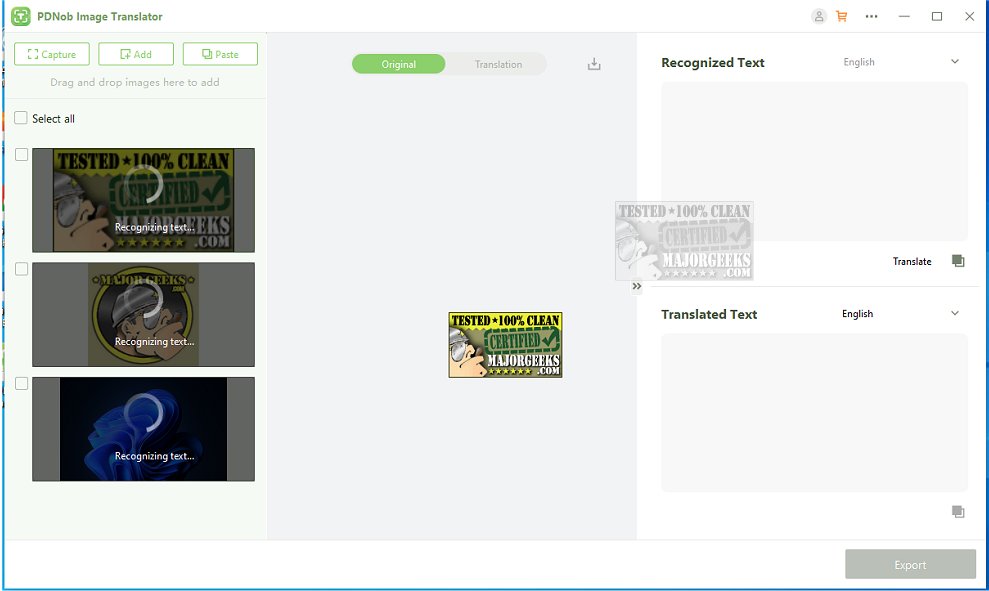Open the user account profile icon

click(819, 16)
